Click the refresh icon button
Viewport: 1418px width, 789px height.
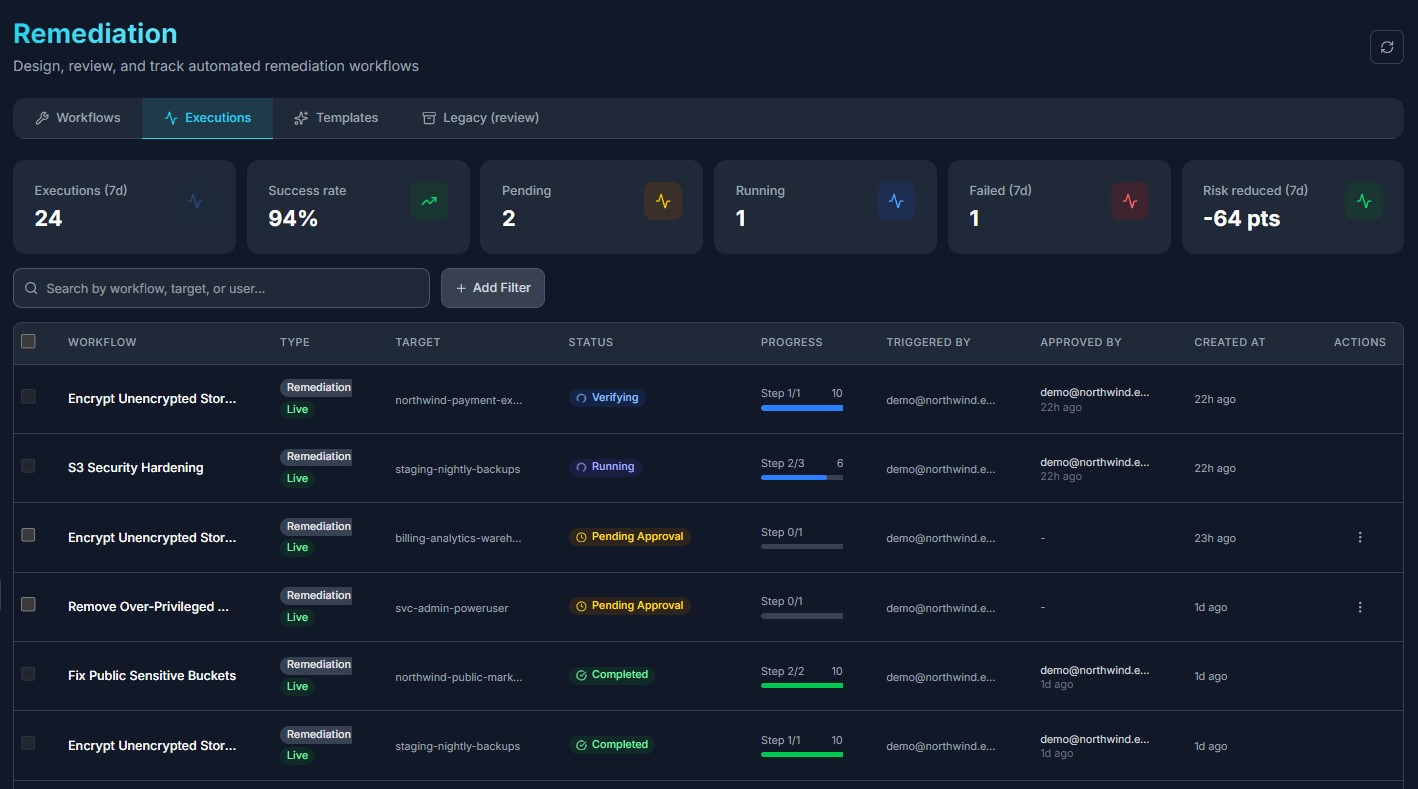click(1386, 47)
